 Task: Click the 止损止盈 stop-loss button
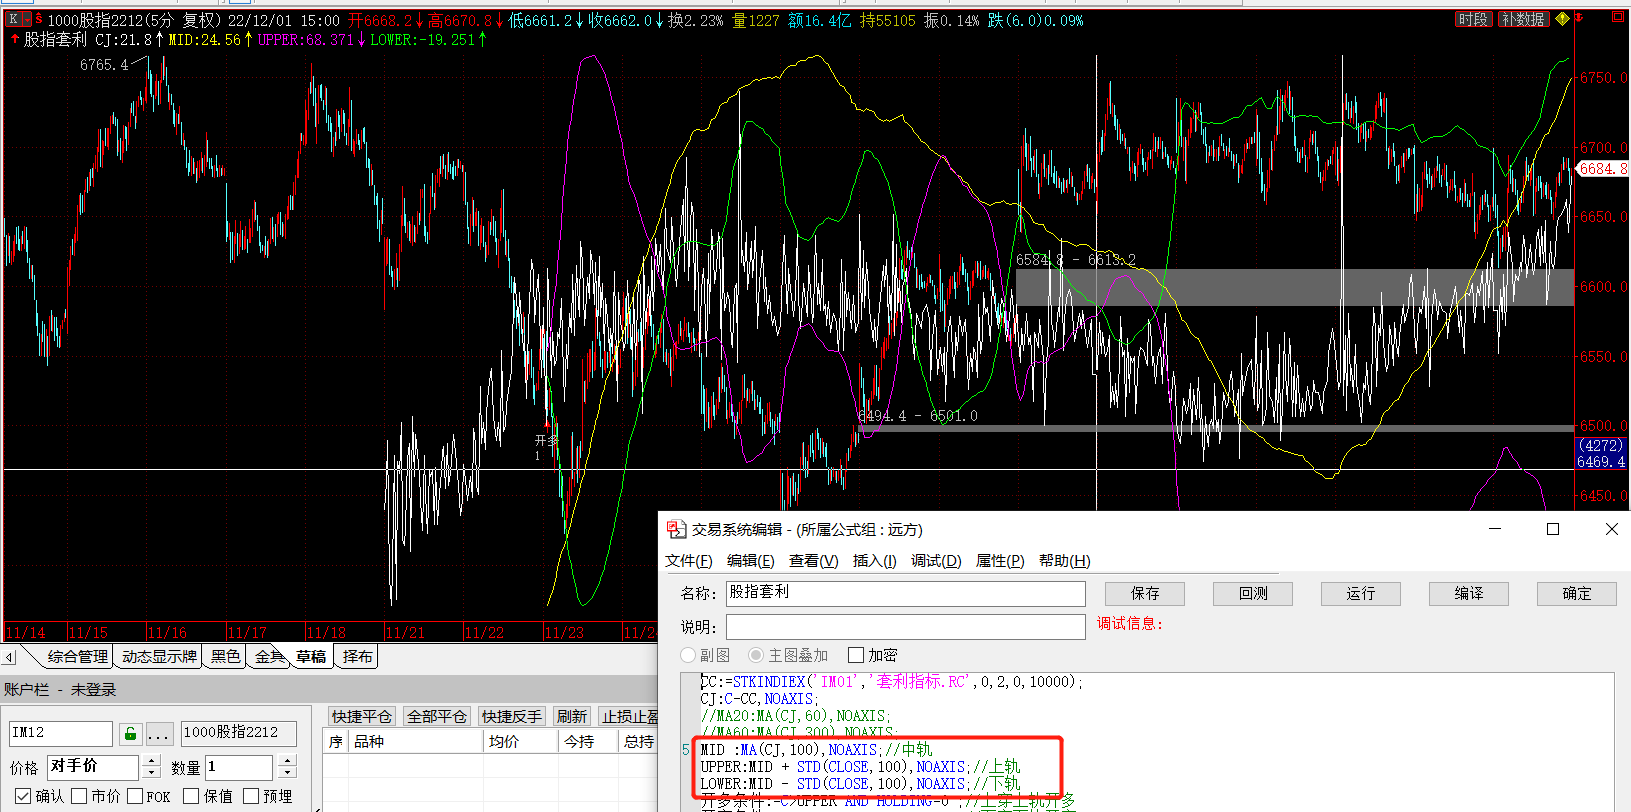click(629, 716)
